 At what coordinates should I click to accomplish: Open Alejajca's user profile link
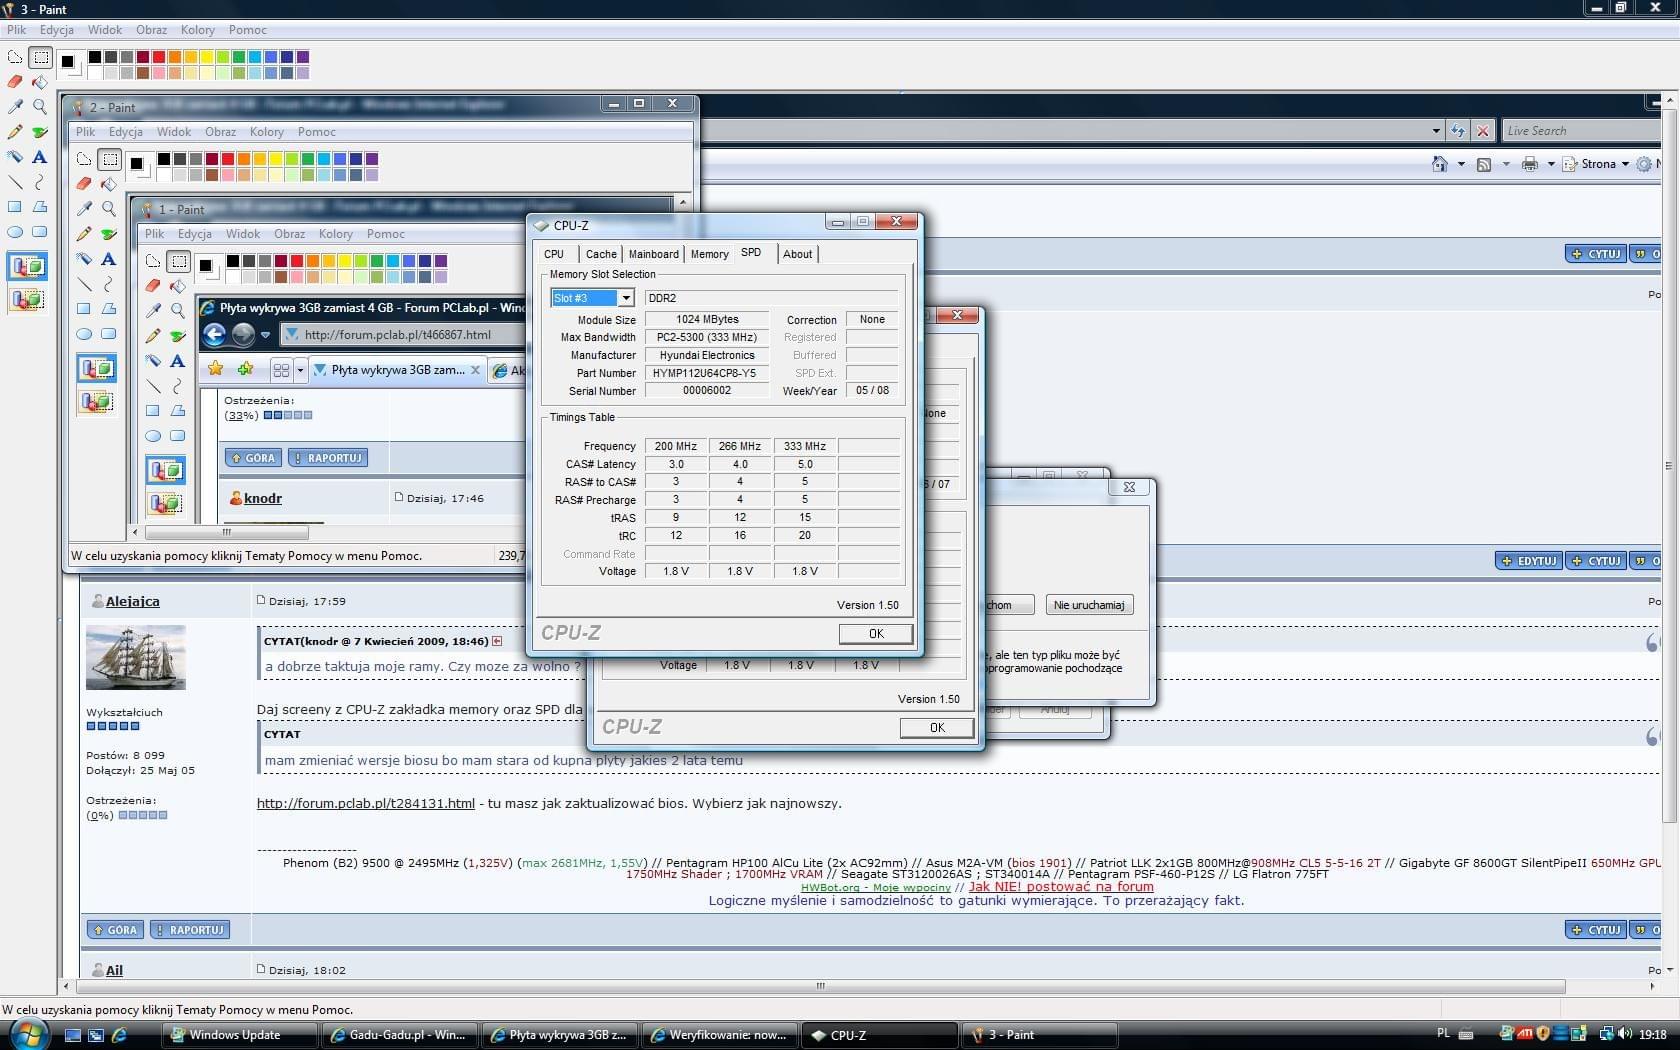133,601
